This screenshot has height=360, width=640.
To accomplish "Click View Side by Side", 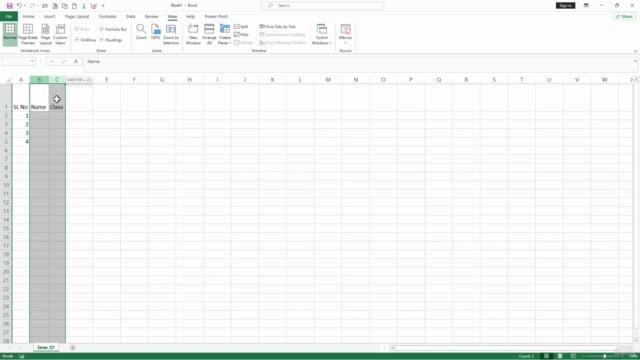I will pyautogui.click(x=278, y=27).
